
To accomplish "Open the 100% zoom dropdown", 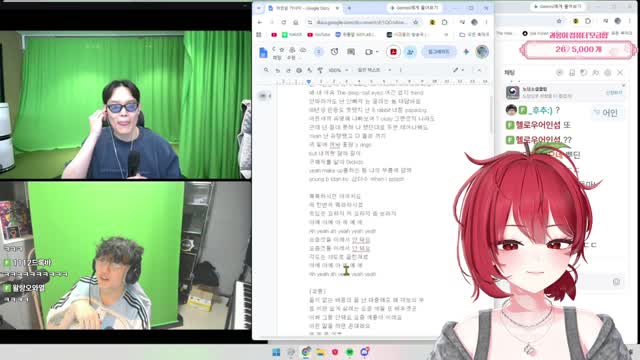I will click(338, 70).
